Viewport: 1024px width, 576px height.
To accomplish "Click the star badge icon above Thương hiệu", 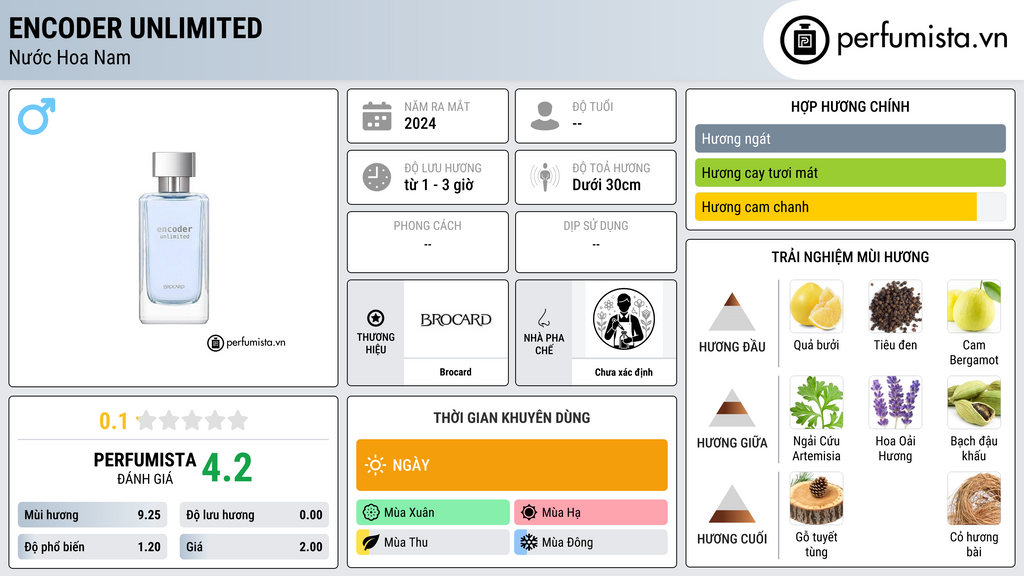I will pos(376,318).
